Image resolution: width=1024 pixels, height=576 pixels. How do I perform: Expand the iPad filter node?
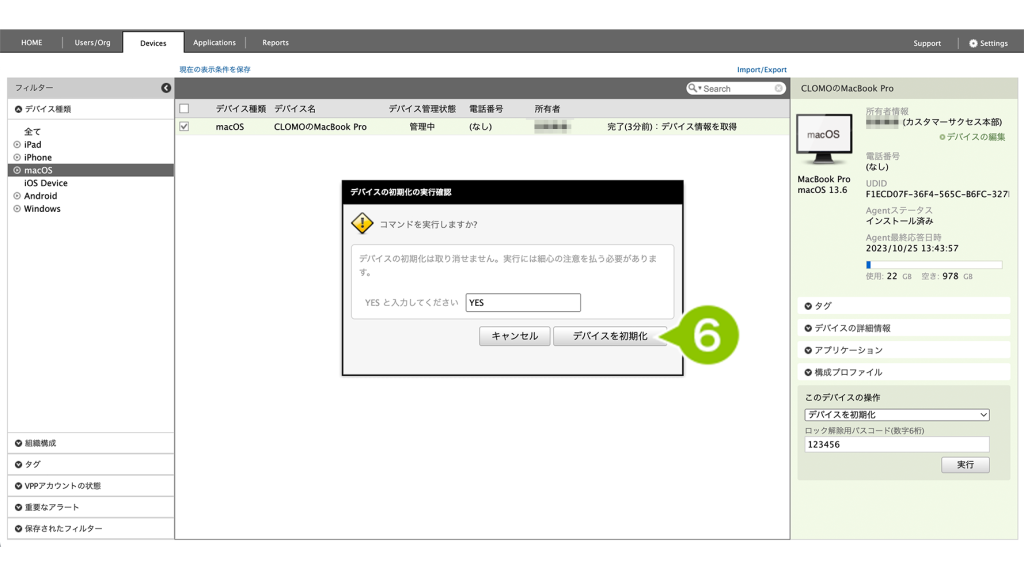click(17, 144)
